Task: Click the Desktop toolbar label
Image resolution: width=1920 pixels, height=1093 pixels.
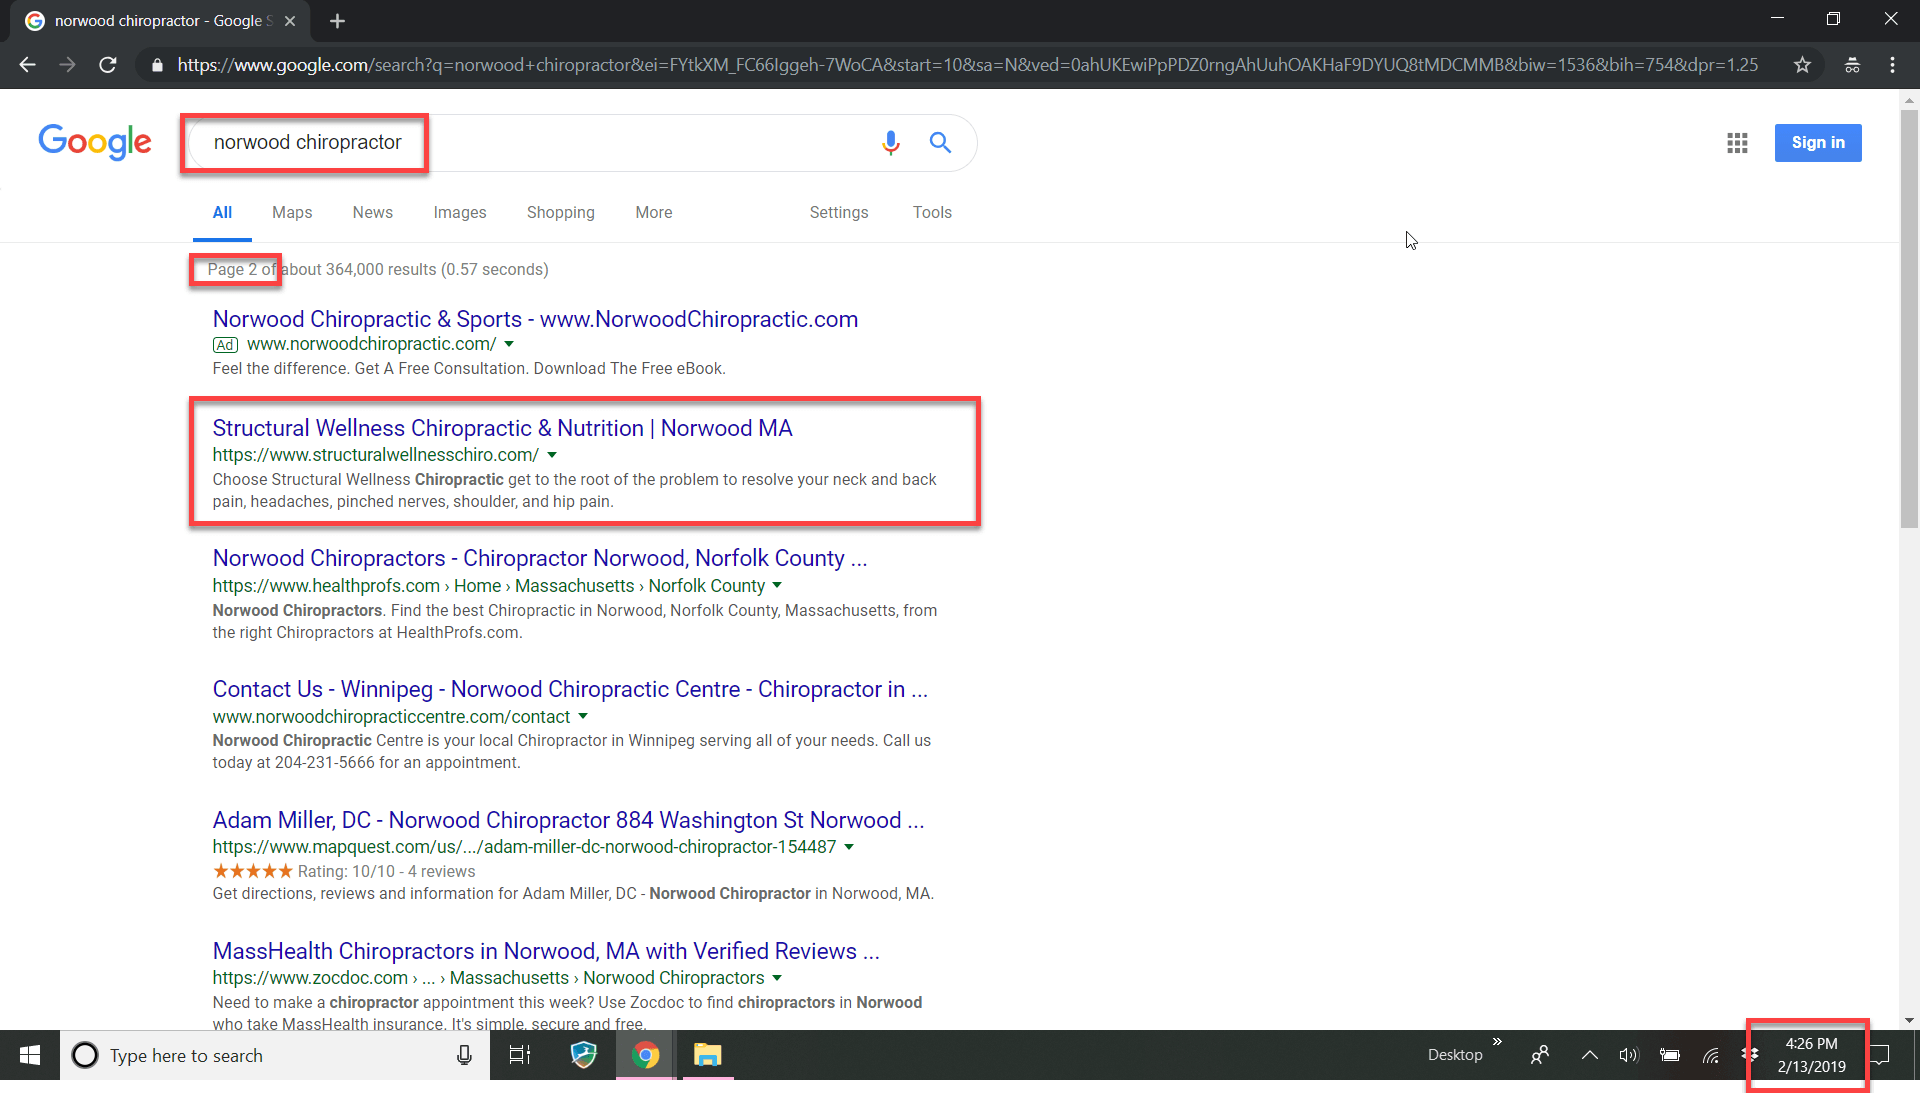Action: click(1455, 1055)
